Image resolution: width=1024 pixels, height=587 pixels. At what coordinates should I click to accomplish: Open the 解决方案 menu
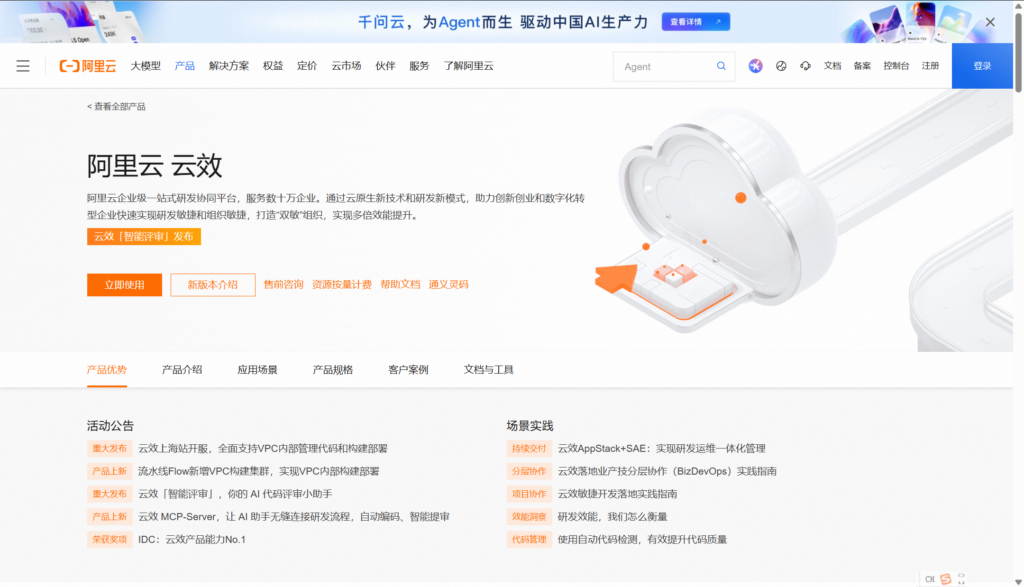coord(229,66)
